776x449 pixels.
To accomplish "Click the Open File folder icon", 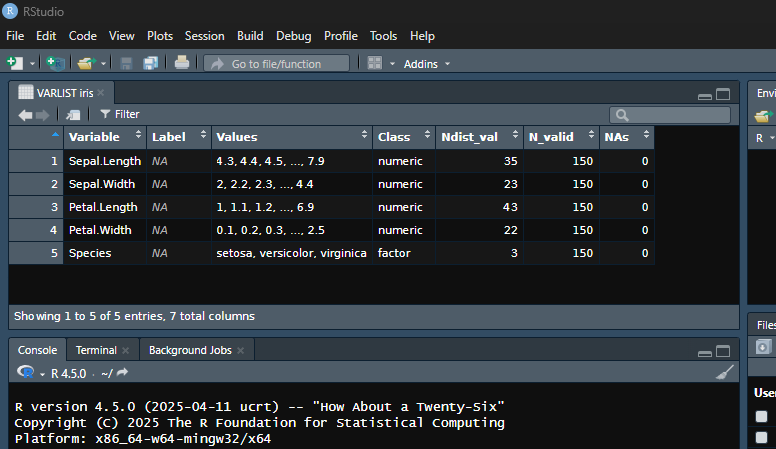I will click(85, 63).
